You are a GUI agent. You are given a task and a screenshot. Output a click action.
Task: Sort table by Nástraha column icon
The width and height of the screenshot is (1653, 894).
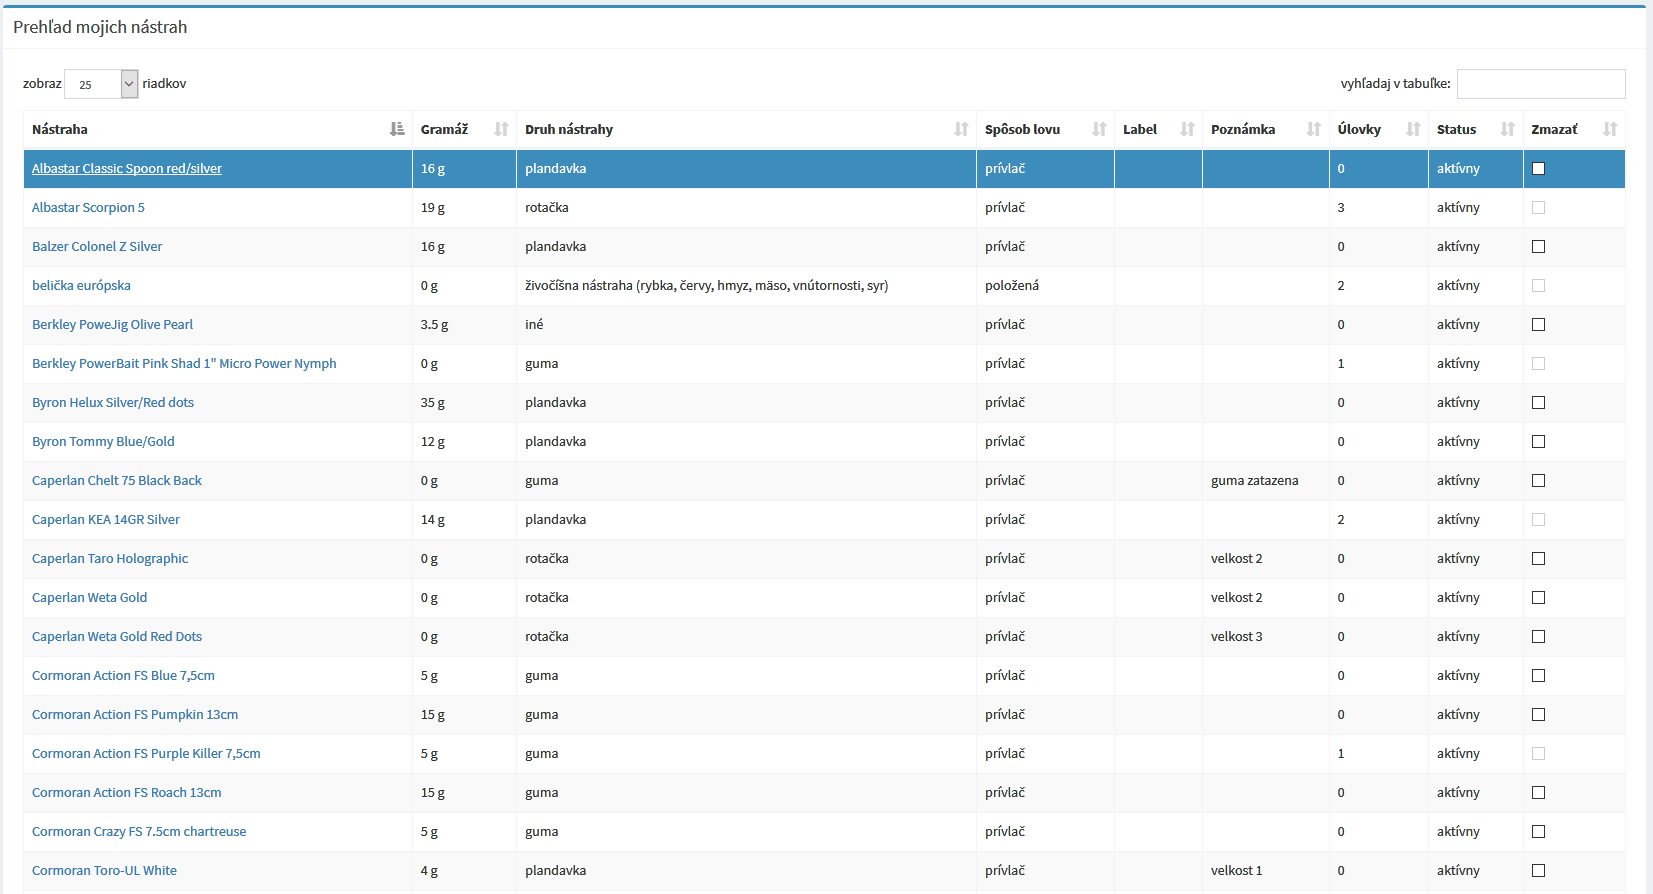click(397, 129)
